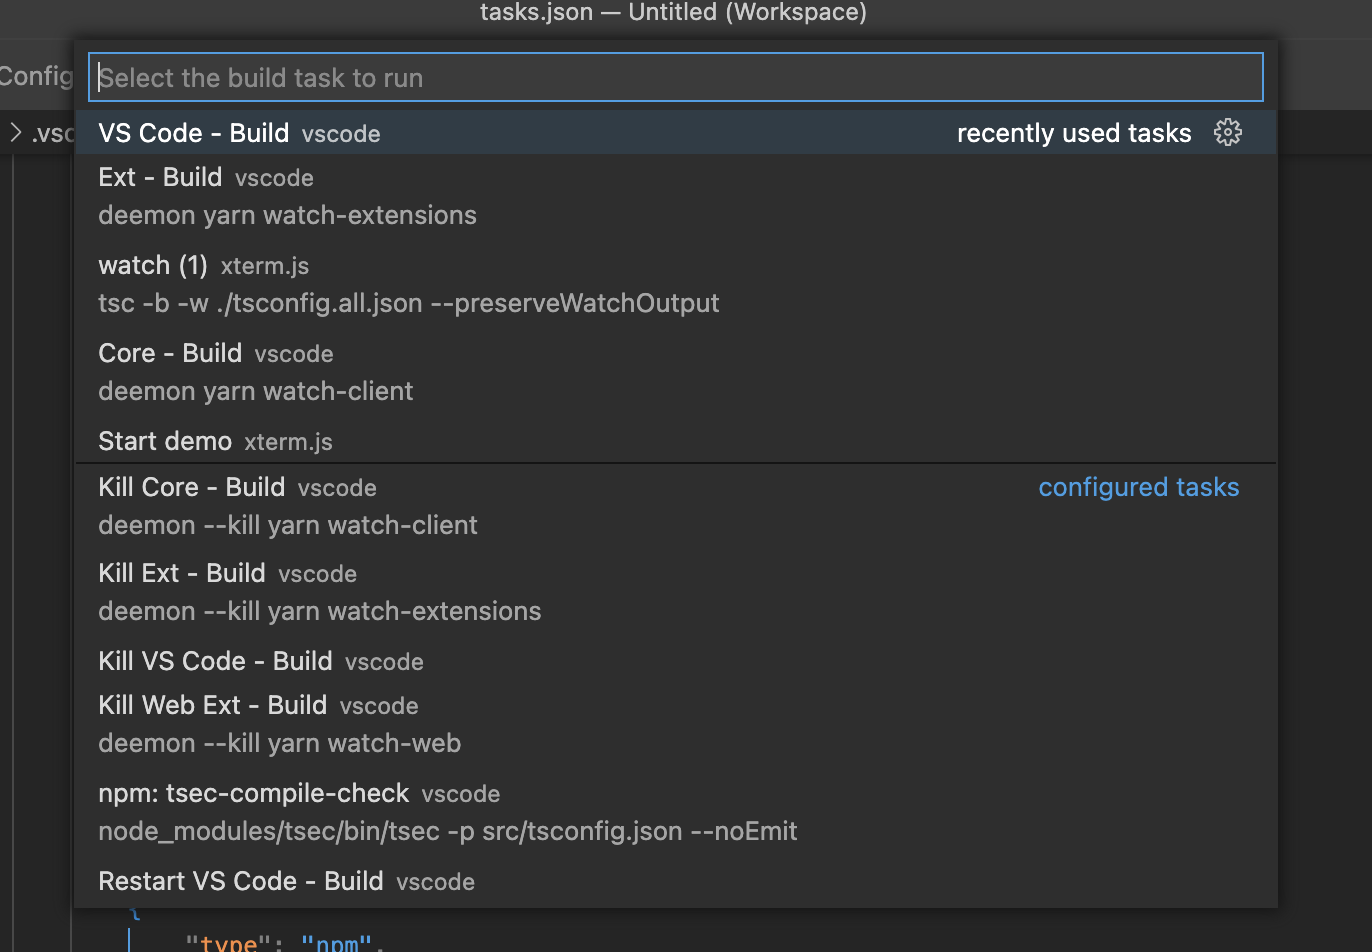Run the Start demo task
Viewport: 1372px width, 952px height.
(x=165, y=440)
